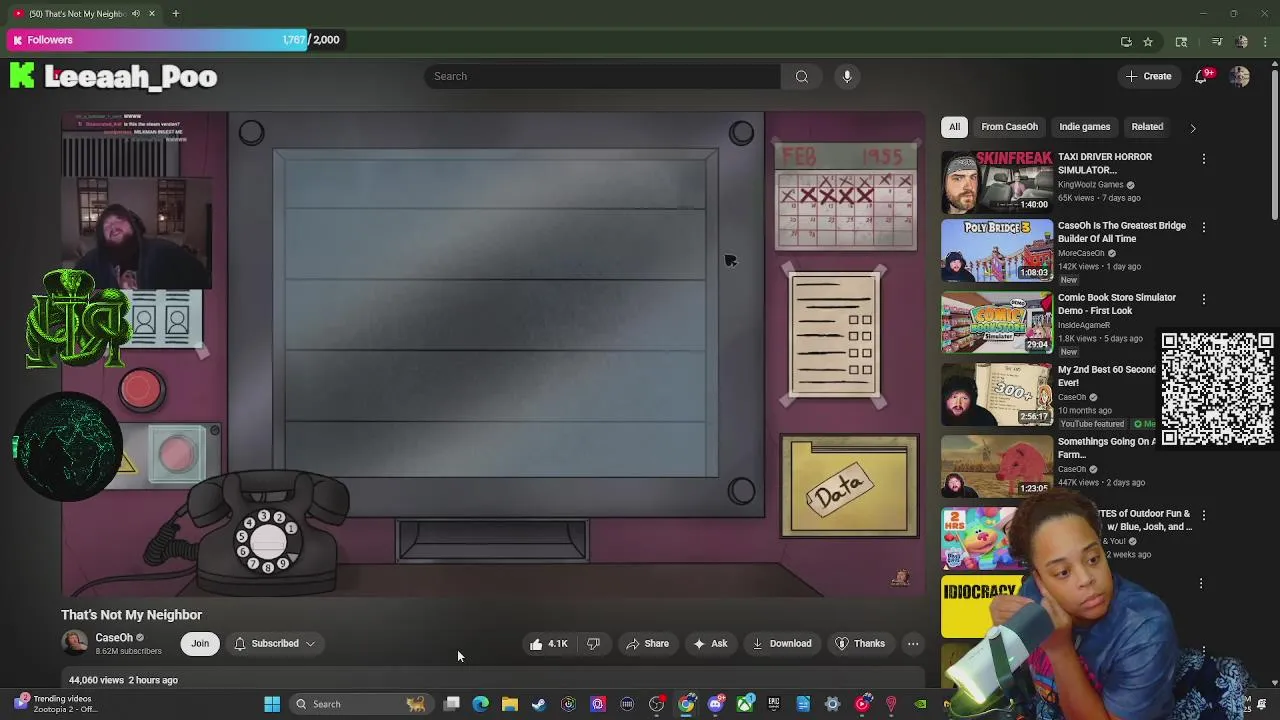Click the 'That's Not My Neighbor' video title
Image resolution: width=1280 pixels, height=720 pixels.
pos(131,615)
